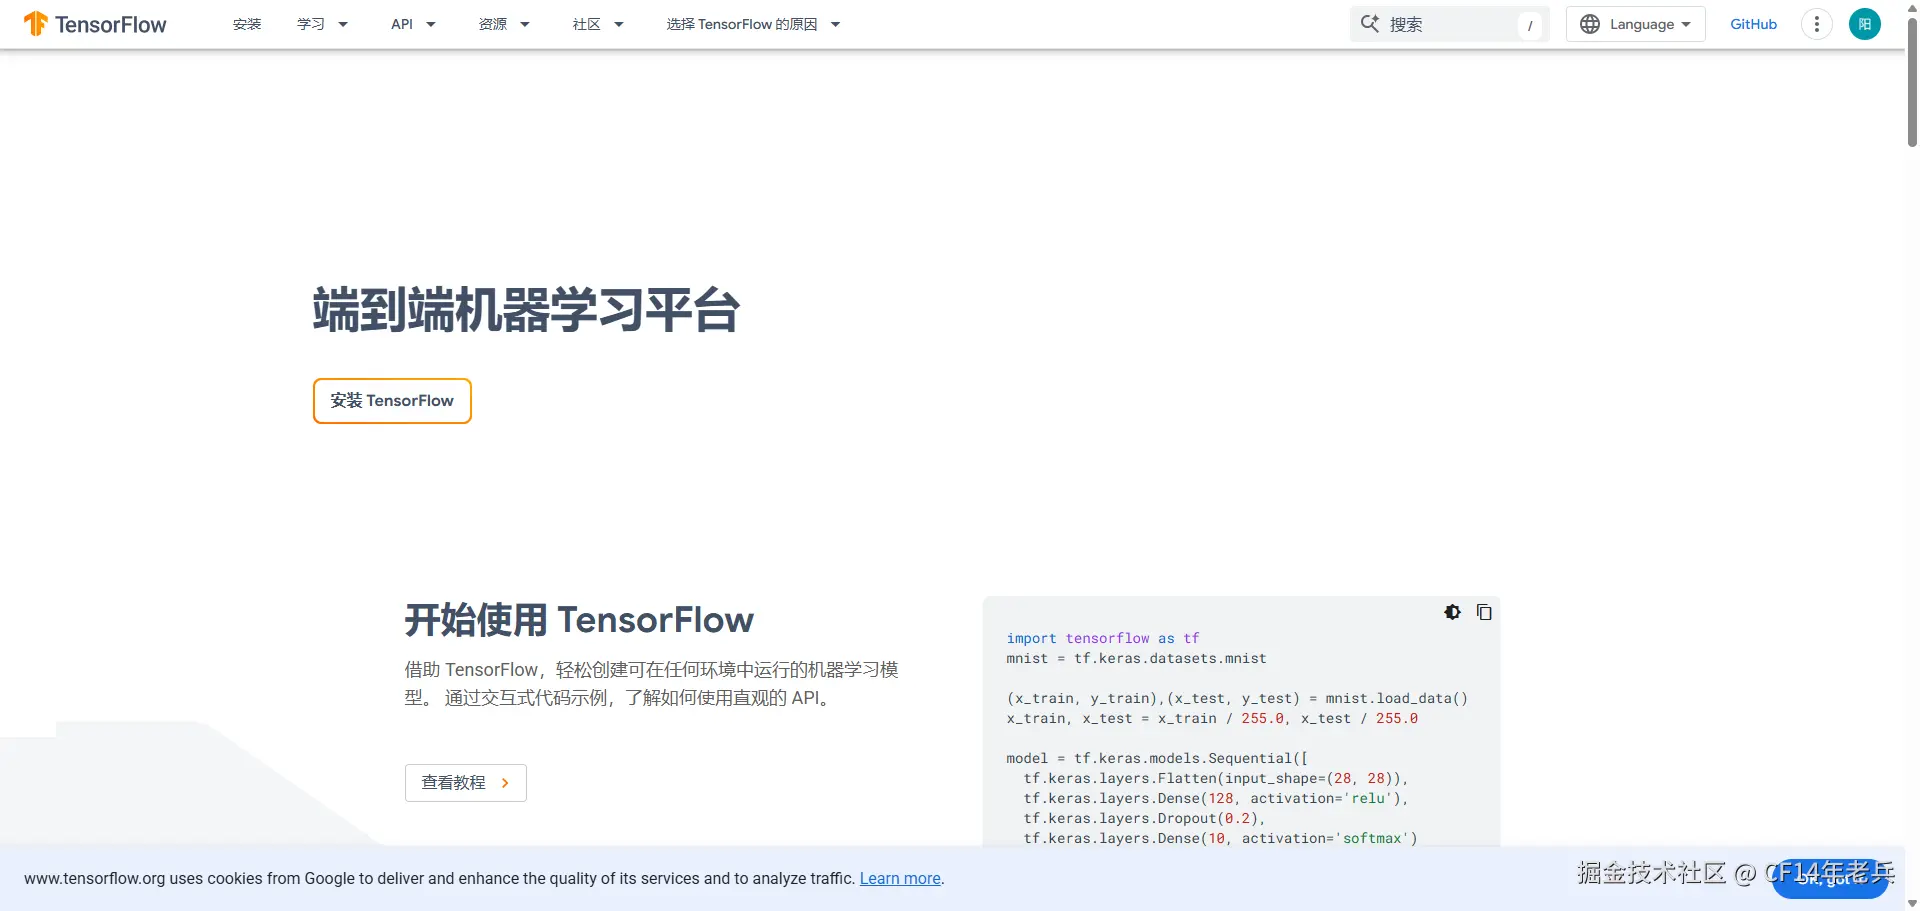Screen dimensions: 1920x911
Task: Click the 安装 TensorFlow button
Action: coord(392,401)
